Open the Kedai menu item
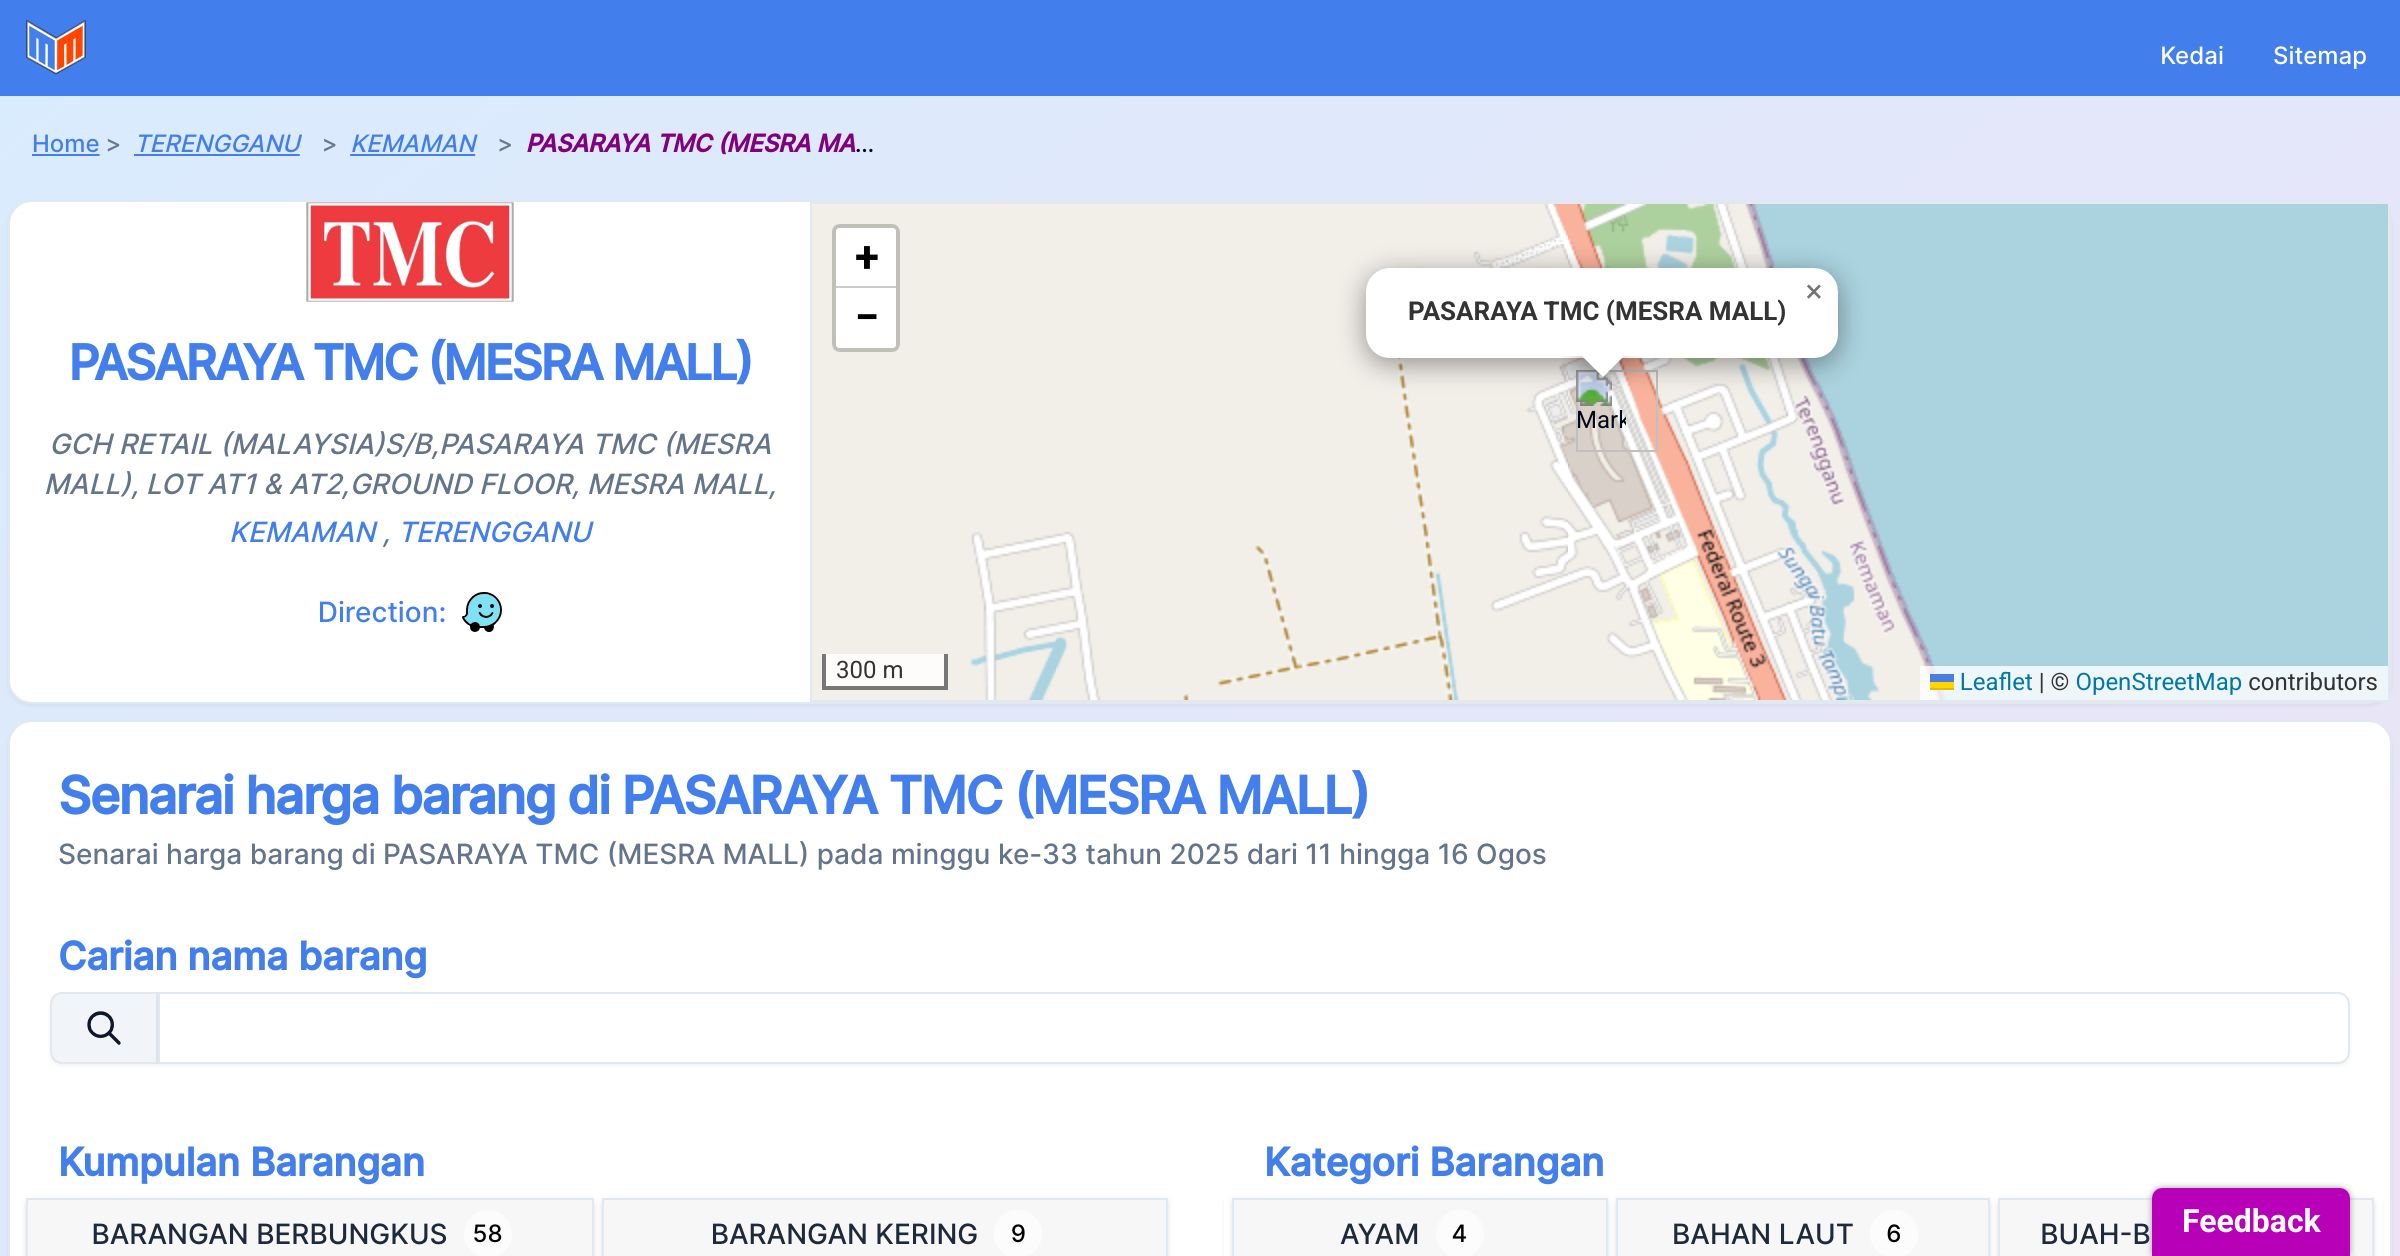2400x1256 pixels. 2191,55
